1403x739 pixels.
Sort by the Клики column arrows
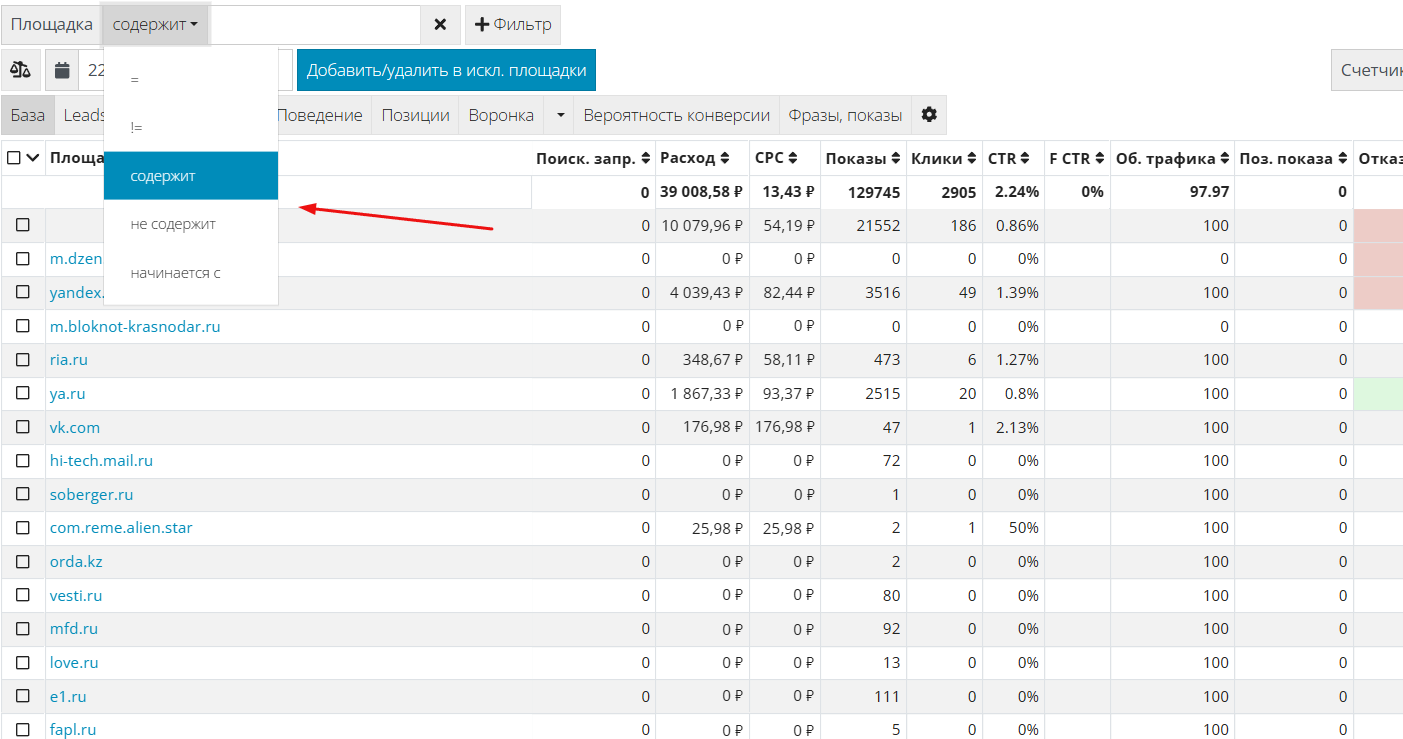972,158
